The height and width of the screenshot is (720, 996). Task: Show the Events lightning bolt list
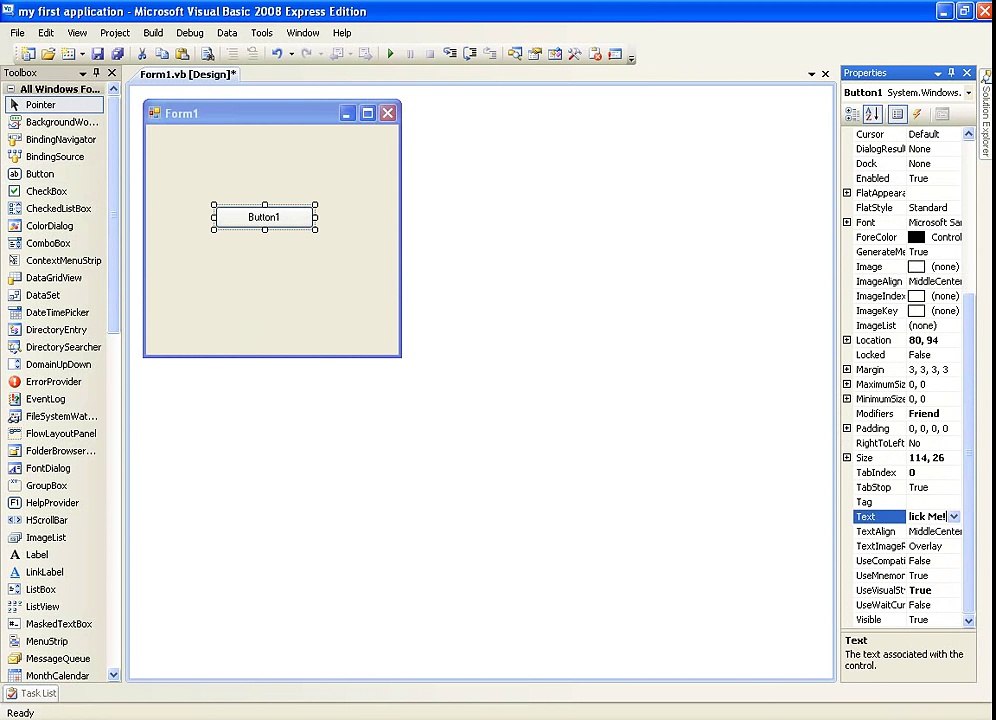coord(917,114)
